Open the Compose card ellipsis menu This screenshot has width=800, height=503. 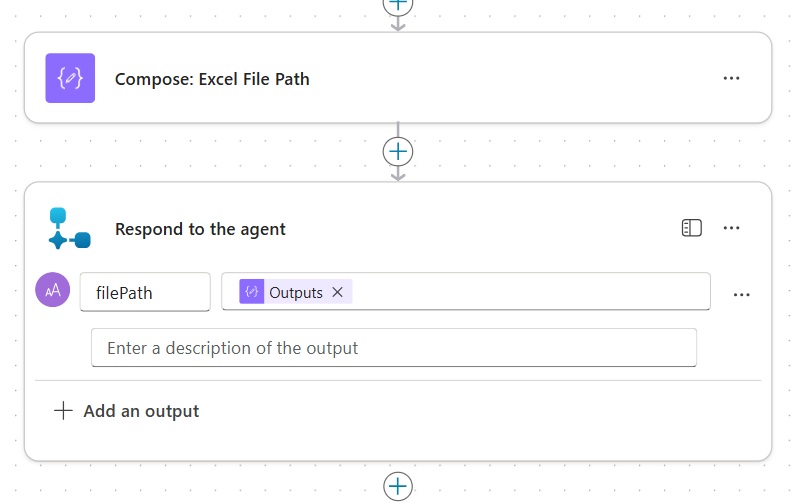pyautogui.click(x=731, y=78)
